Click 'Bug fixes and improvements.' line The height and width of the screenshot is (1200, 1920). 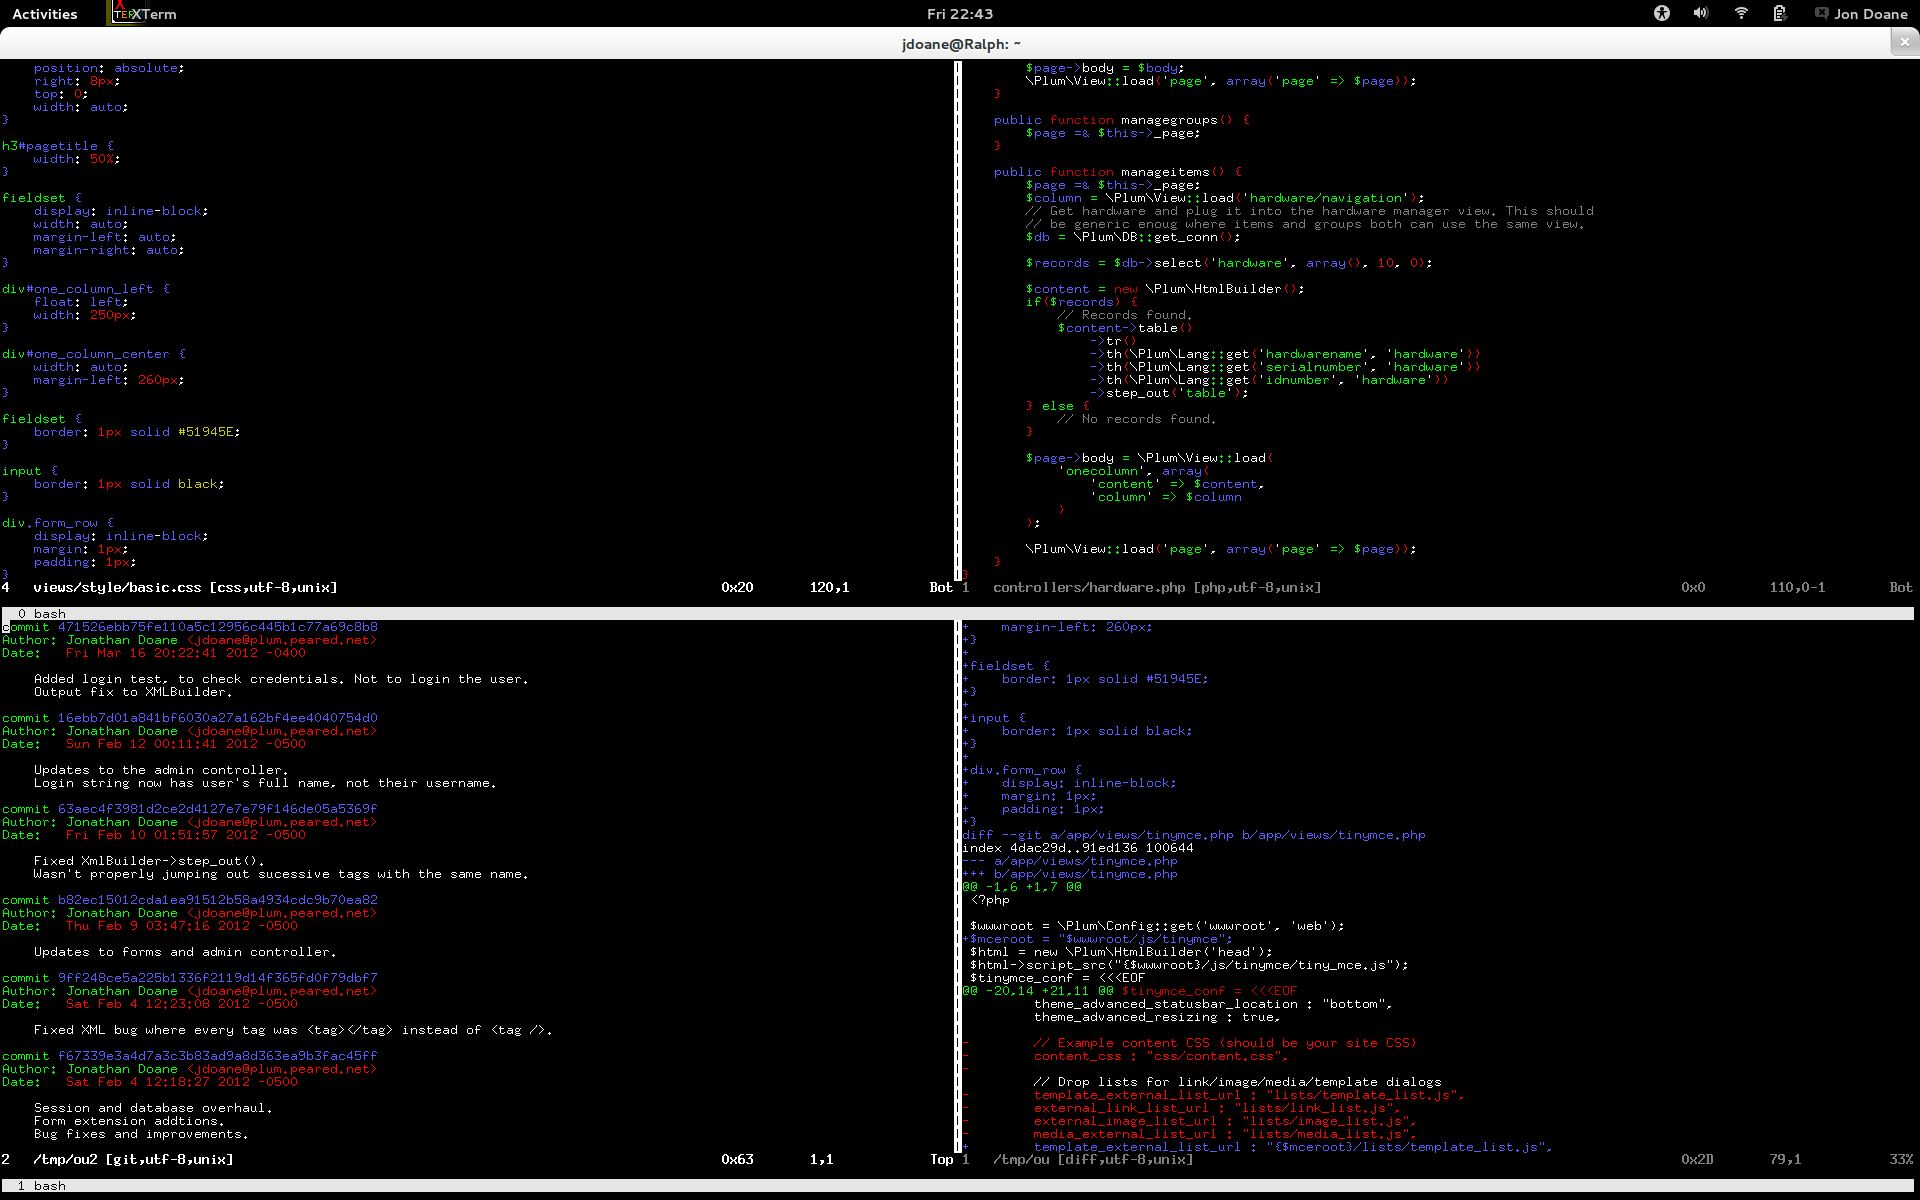tap(141, 1134)
